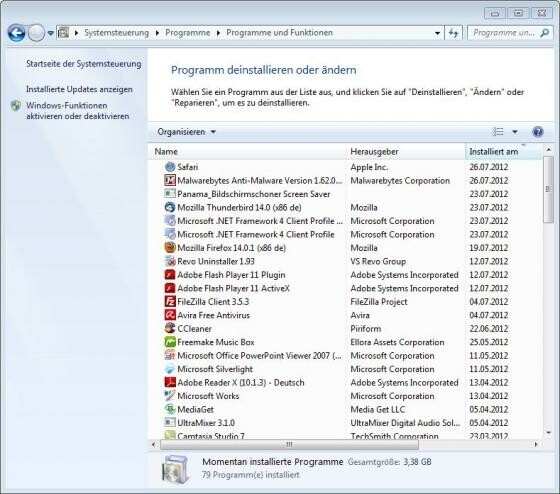This screenshot has width=560, height=494.
Task: Click the horizontal scrollbar thumb
Action: click(x=289, y=444)
